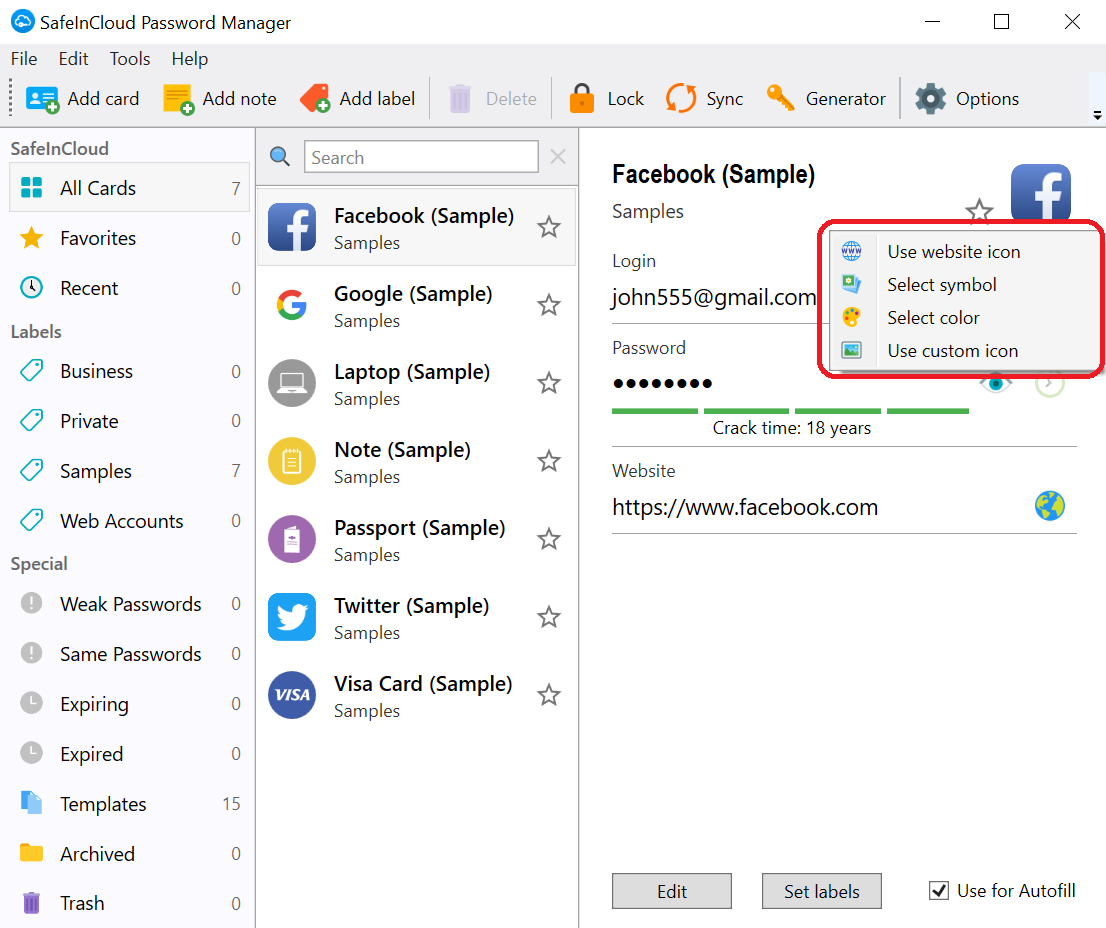This screenshot has width=1106, height=928.
Task: Select the Laptop card icon
Action: pyautogui.click(x=292, y=383)
